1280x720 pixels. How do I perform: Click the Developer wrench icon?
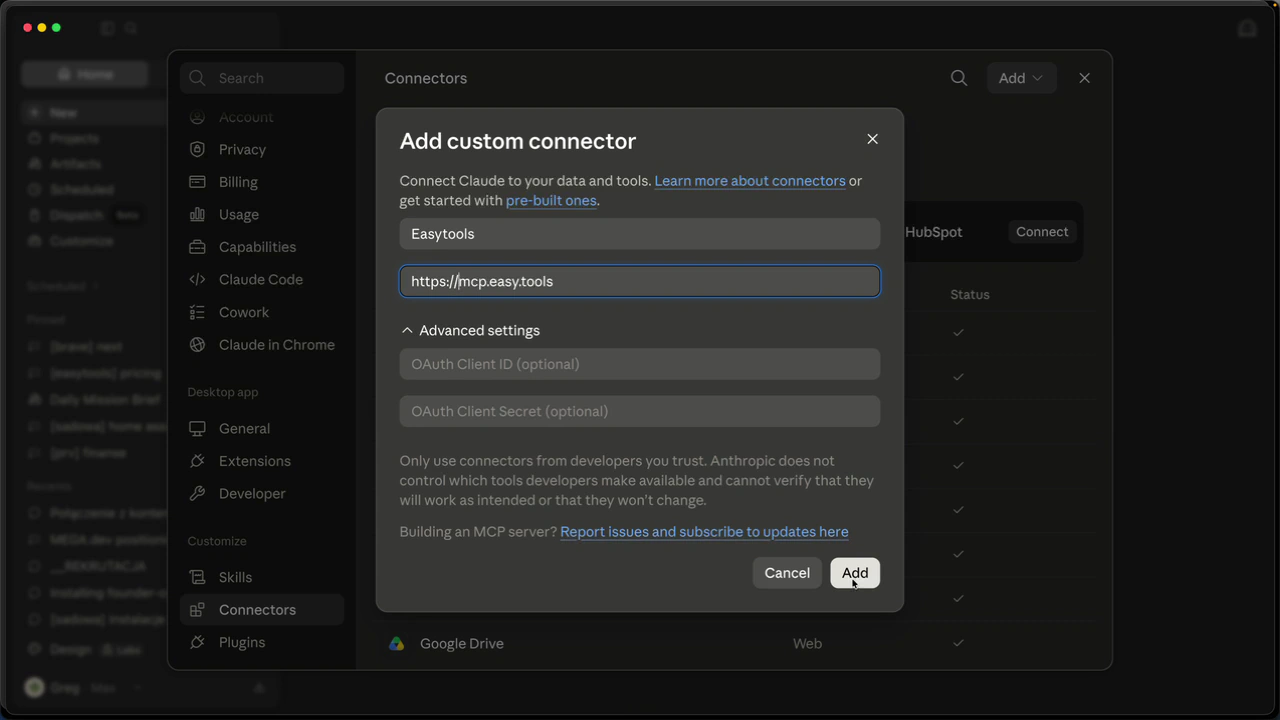click(198, 493)
